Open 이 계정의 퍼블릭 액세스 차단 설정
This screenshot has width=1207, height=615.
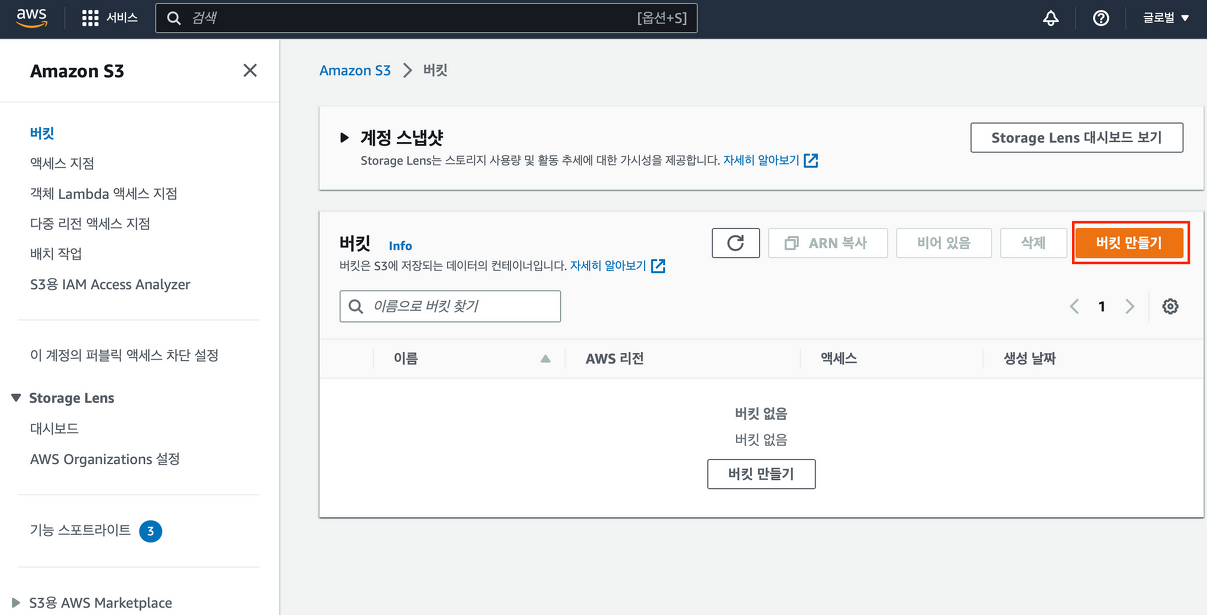click(x=124, y=355)
